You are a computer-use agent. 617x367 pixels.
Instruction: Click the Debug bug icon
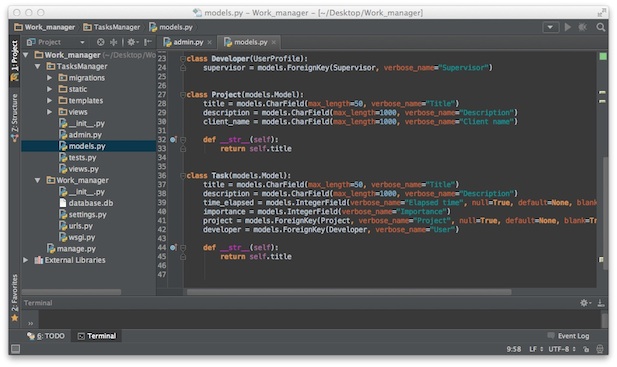coord(582,27)
